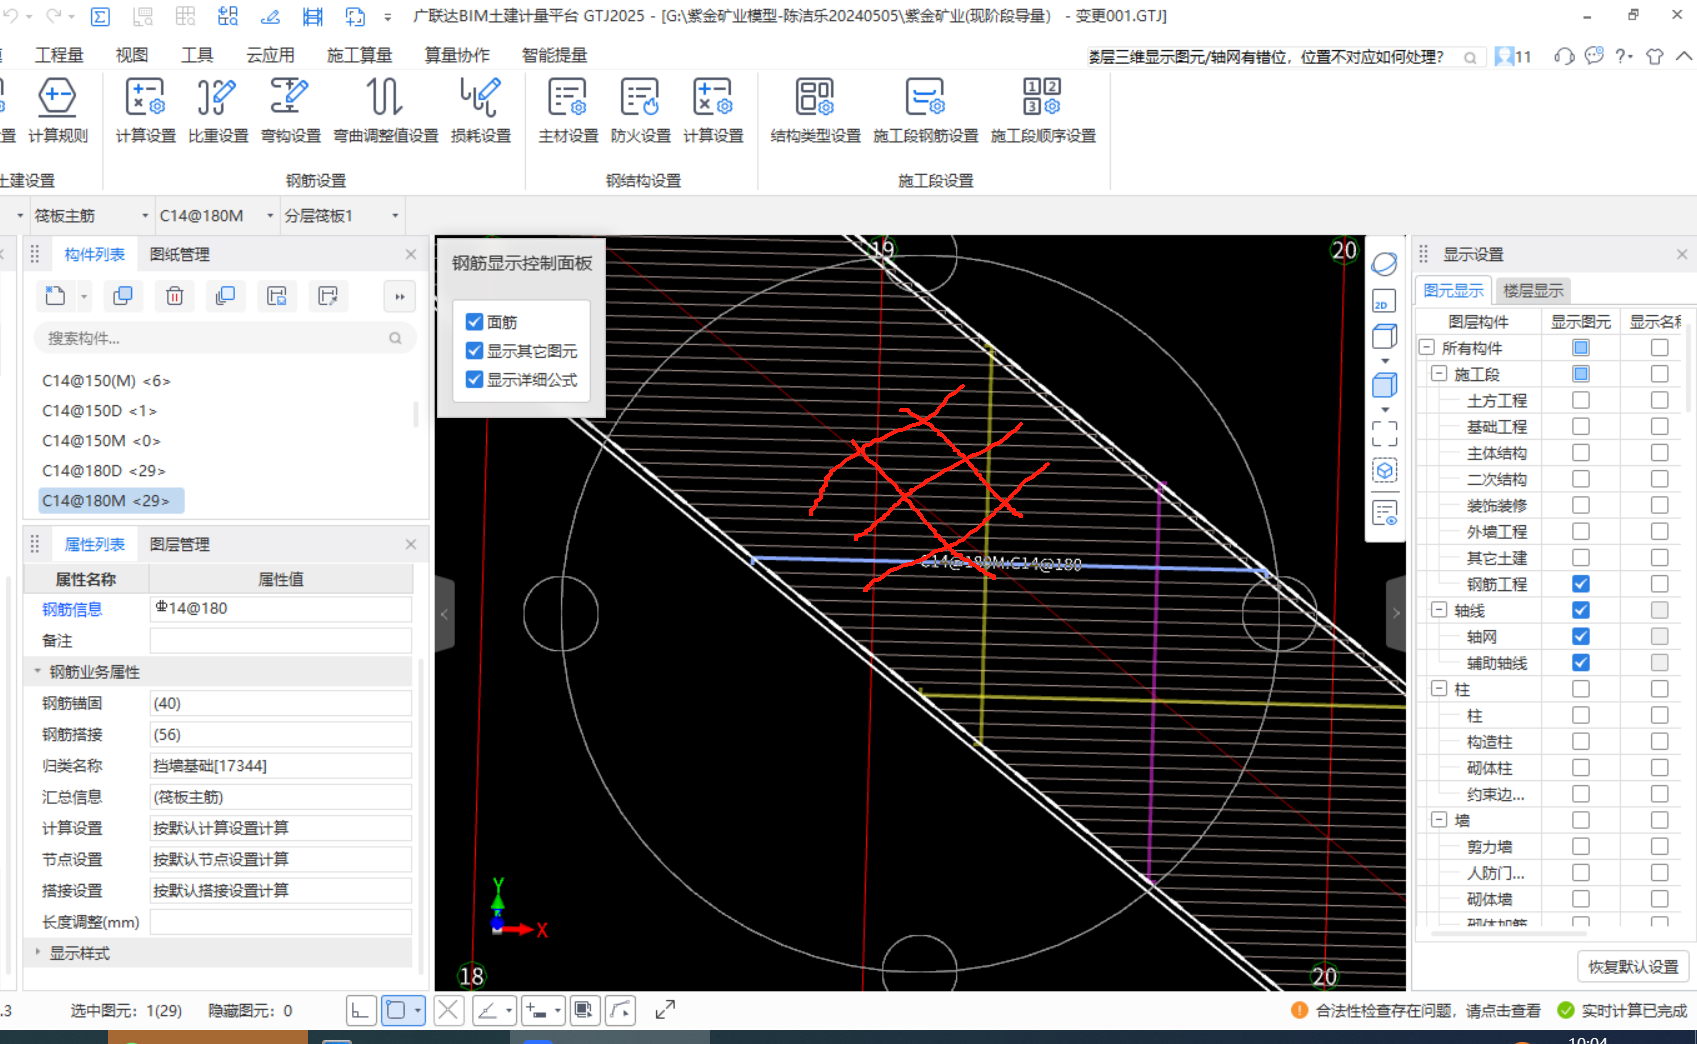This screenshot has height=1044, width=1697.
Task: Click 合法性检查存在问题 warning link
Action: (x=1427, y=1011)
